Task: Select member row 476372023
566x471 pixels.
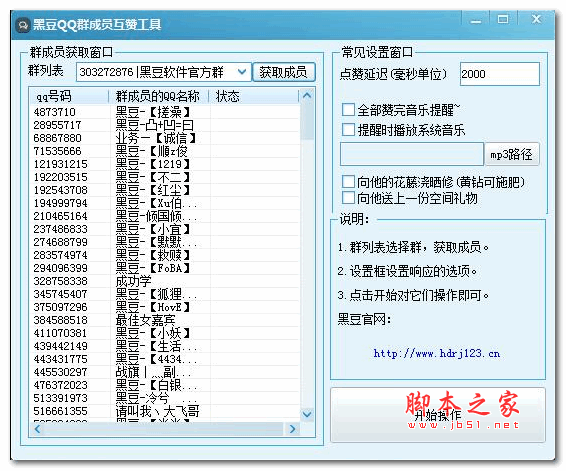Action: 165,385
